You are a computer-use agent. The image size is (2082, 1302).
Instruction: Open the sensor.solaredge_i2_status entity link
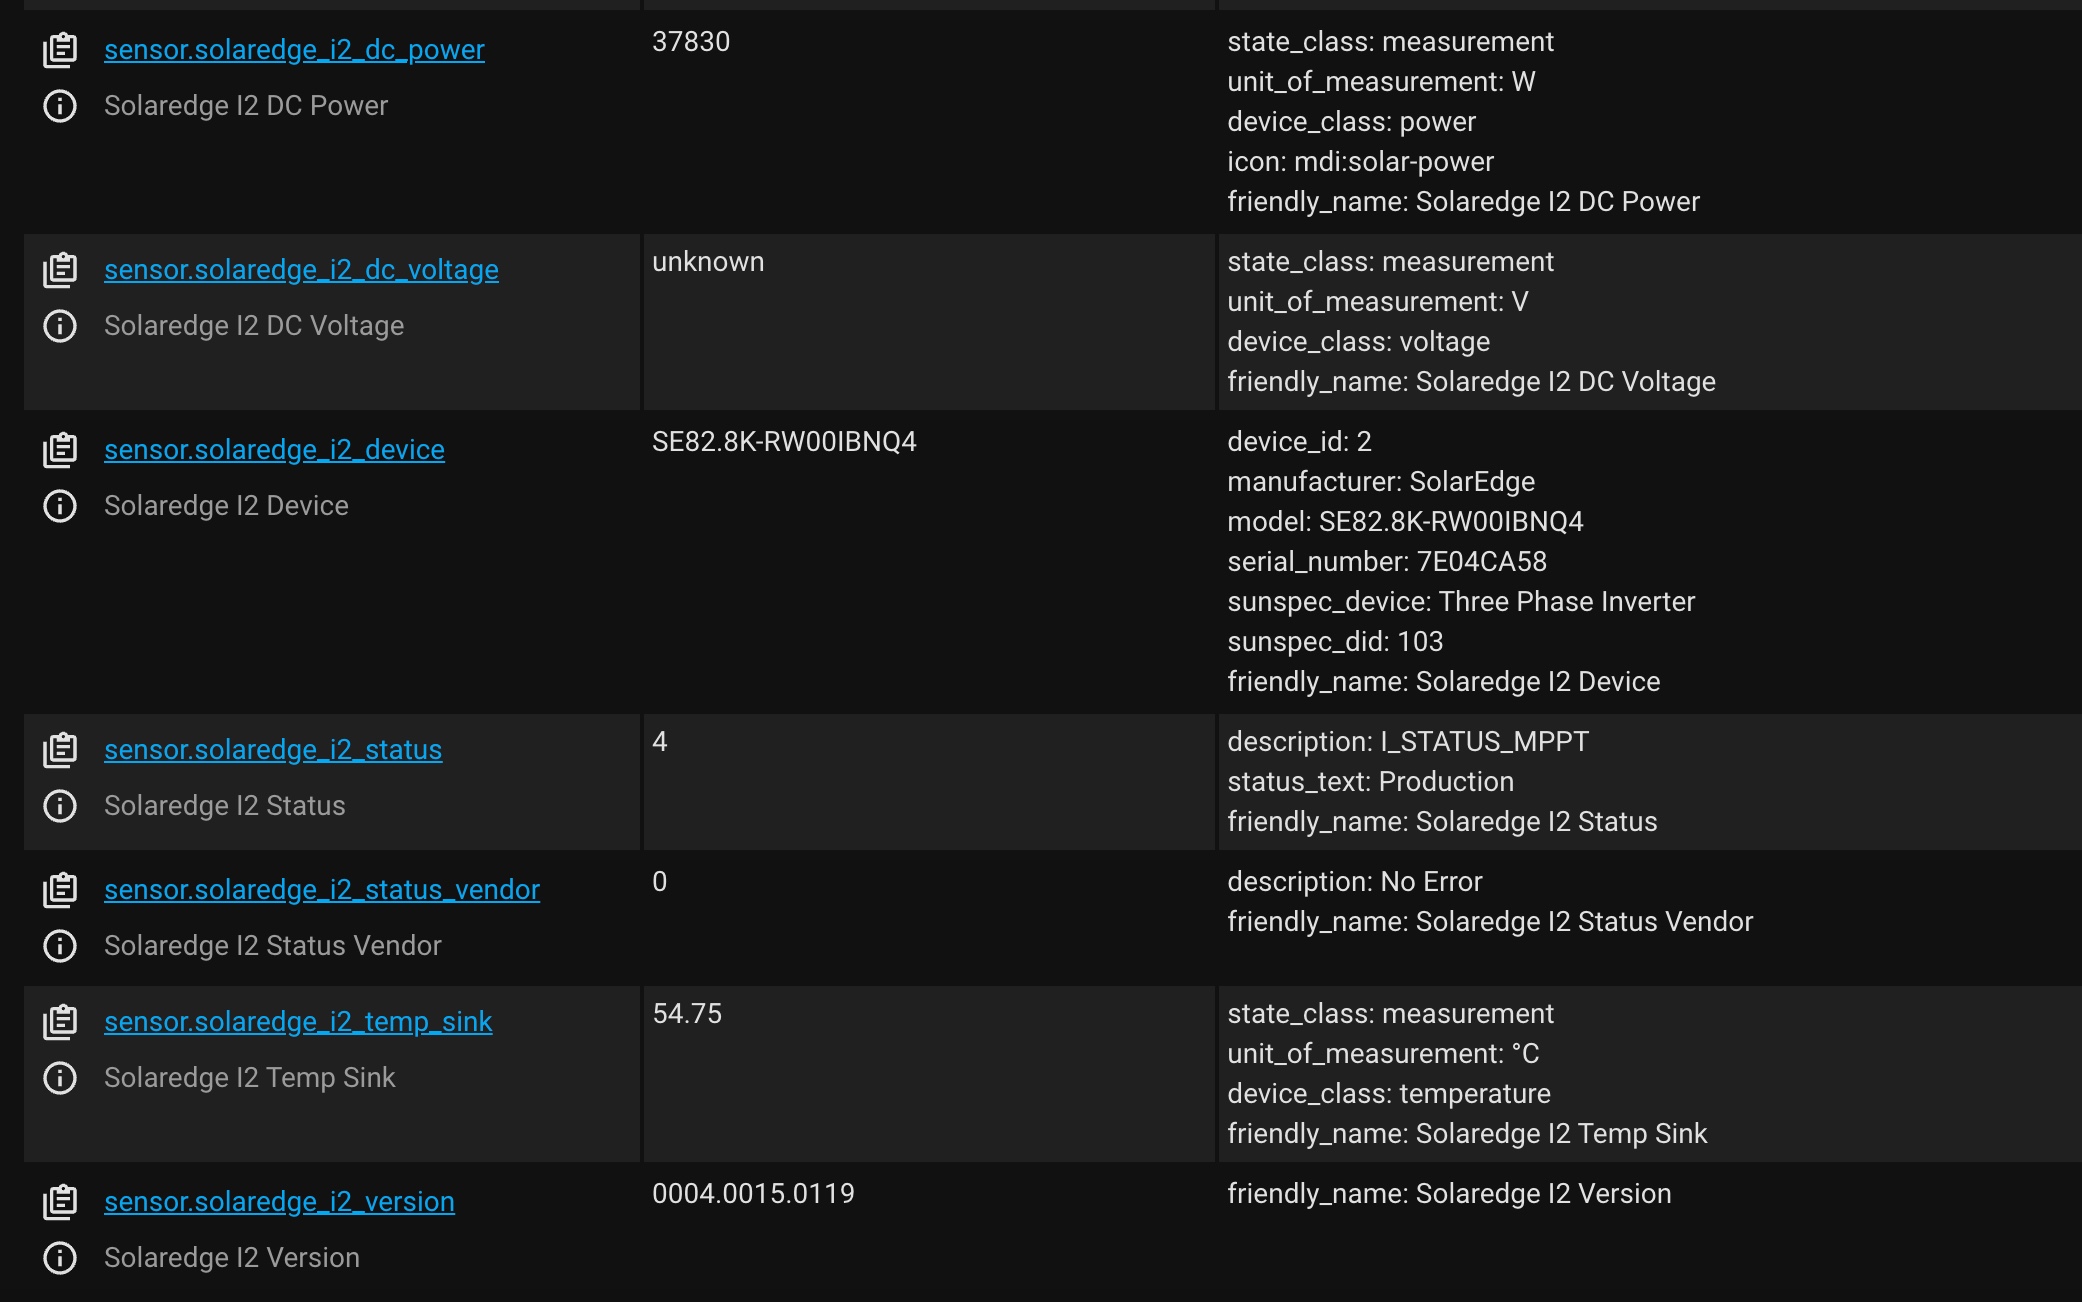pos(272,748)
